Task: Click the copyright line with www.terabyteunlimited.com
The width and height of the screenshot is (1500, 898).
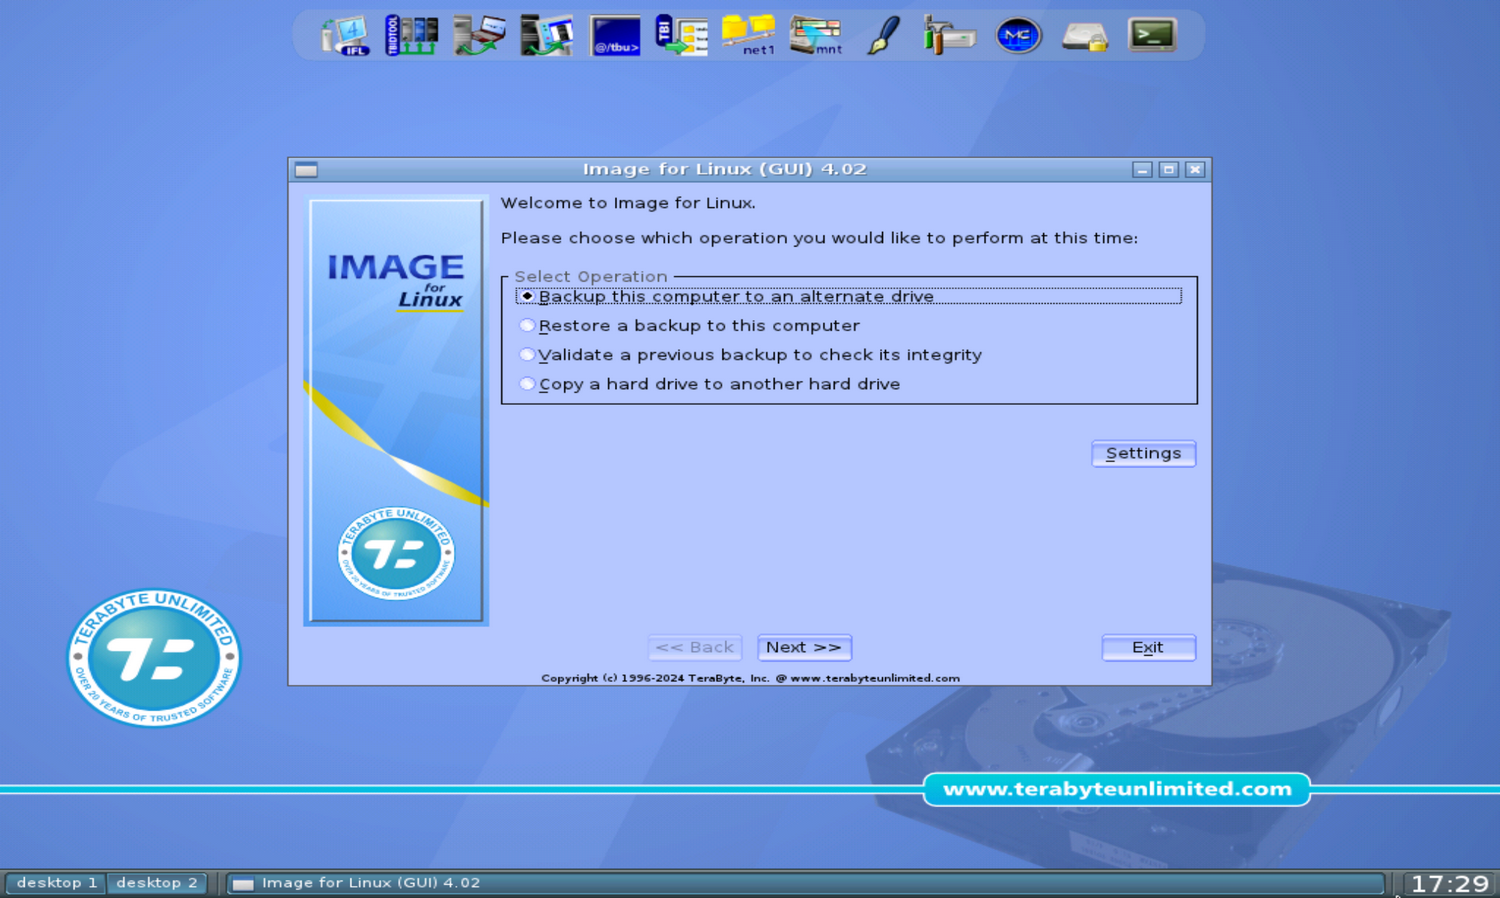Action: point(750,678)
